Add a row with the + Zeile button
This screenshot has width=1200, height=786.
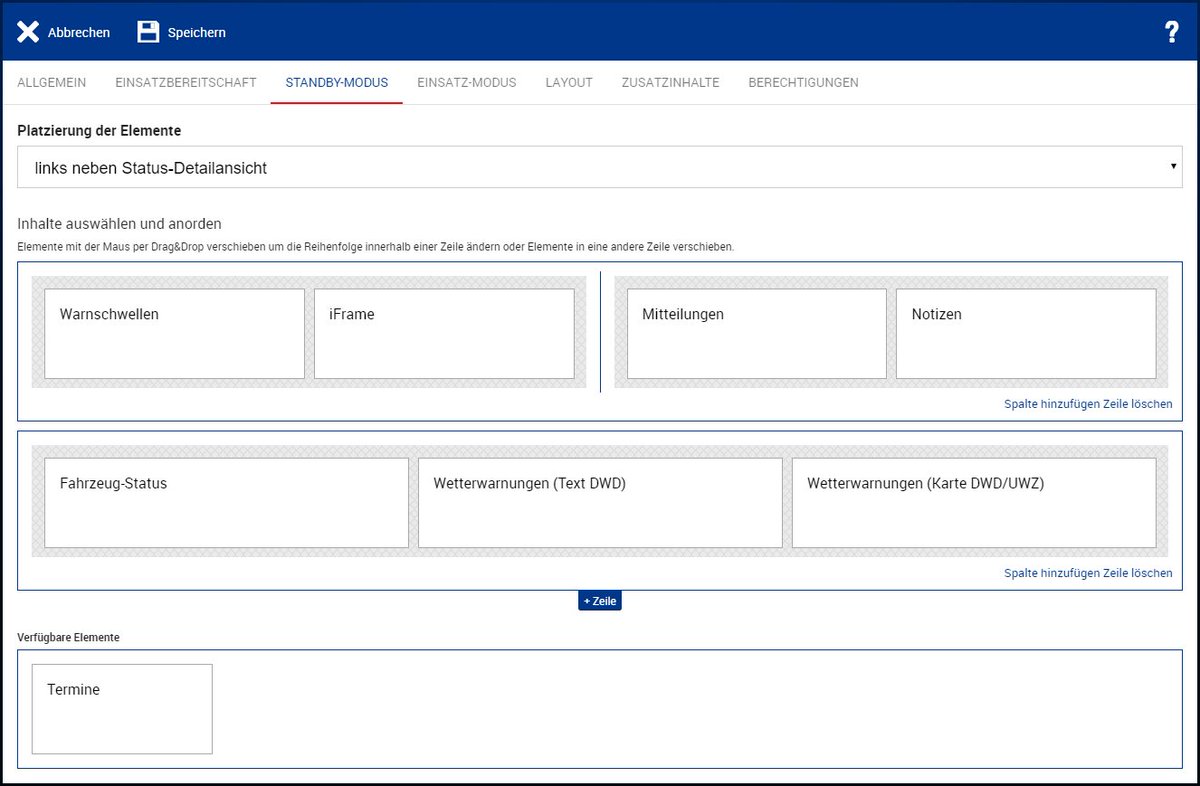tap(600, 601)
